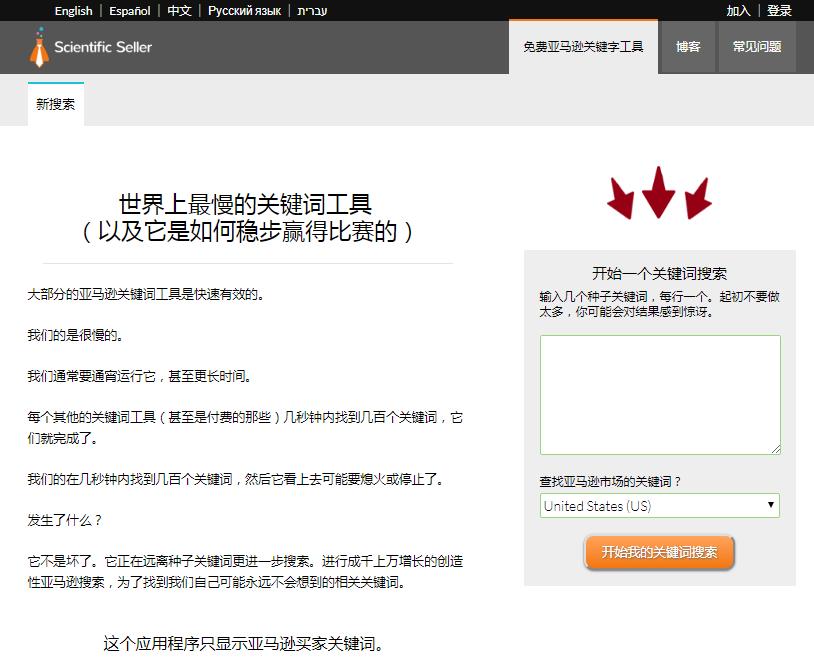Open the 博客 blog tab
This screenshot has height=658, width=814.
[688, 47]
